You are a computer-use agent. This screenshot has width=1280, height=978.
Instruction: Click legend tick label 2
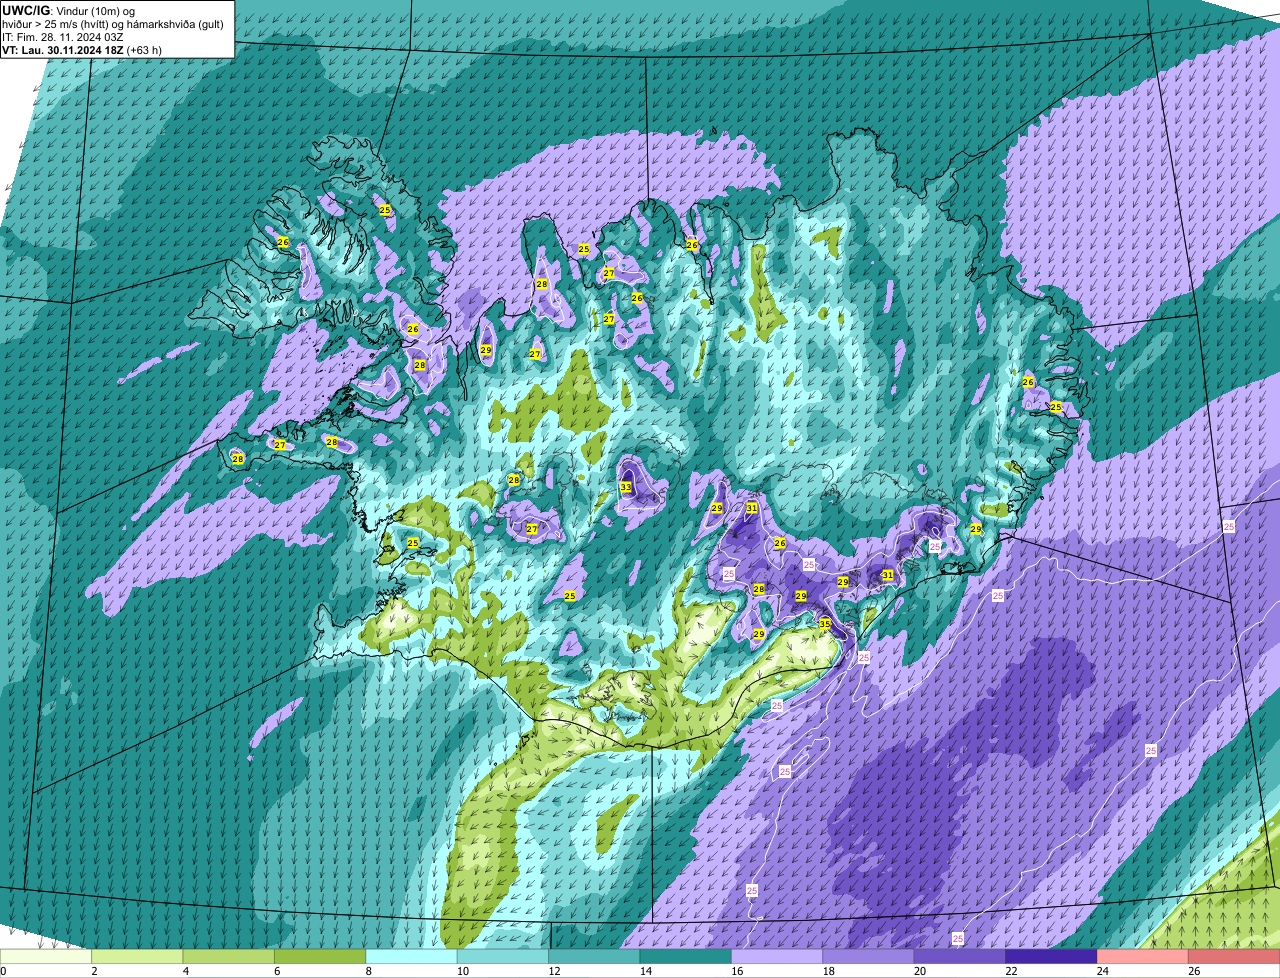point(94,971)
